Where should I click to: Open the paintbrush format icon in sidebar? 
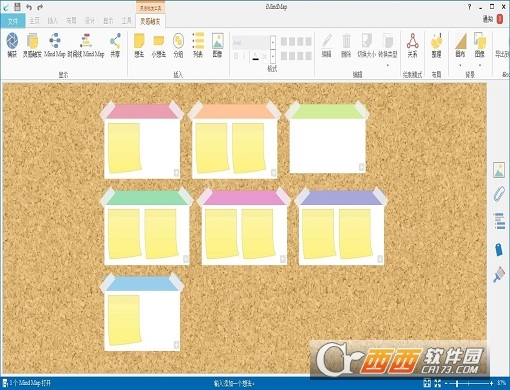point(499,275)
